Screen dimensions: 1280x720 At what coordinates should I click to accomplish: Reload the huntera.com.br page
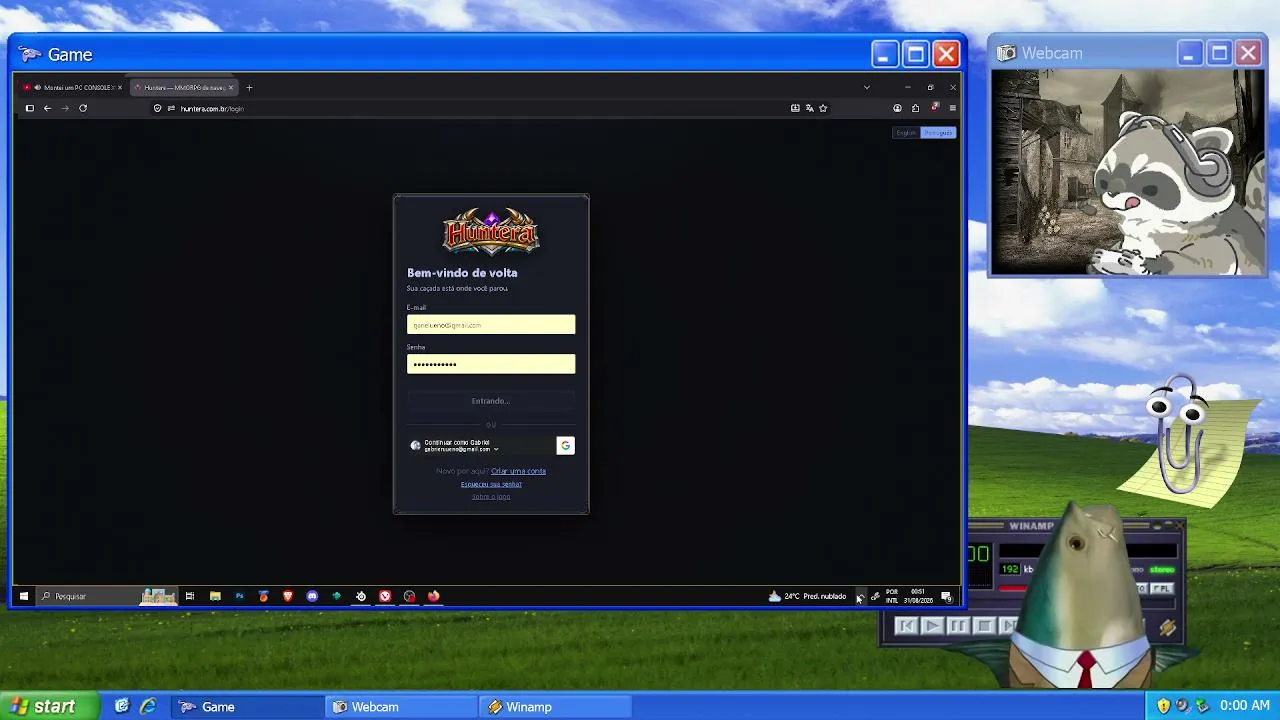pos(83,108)
